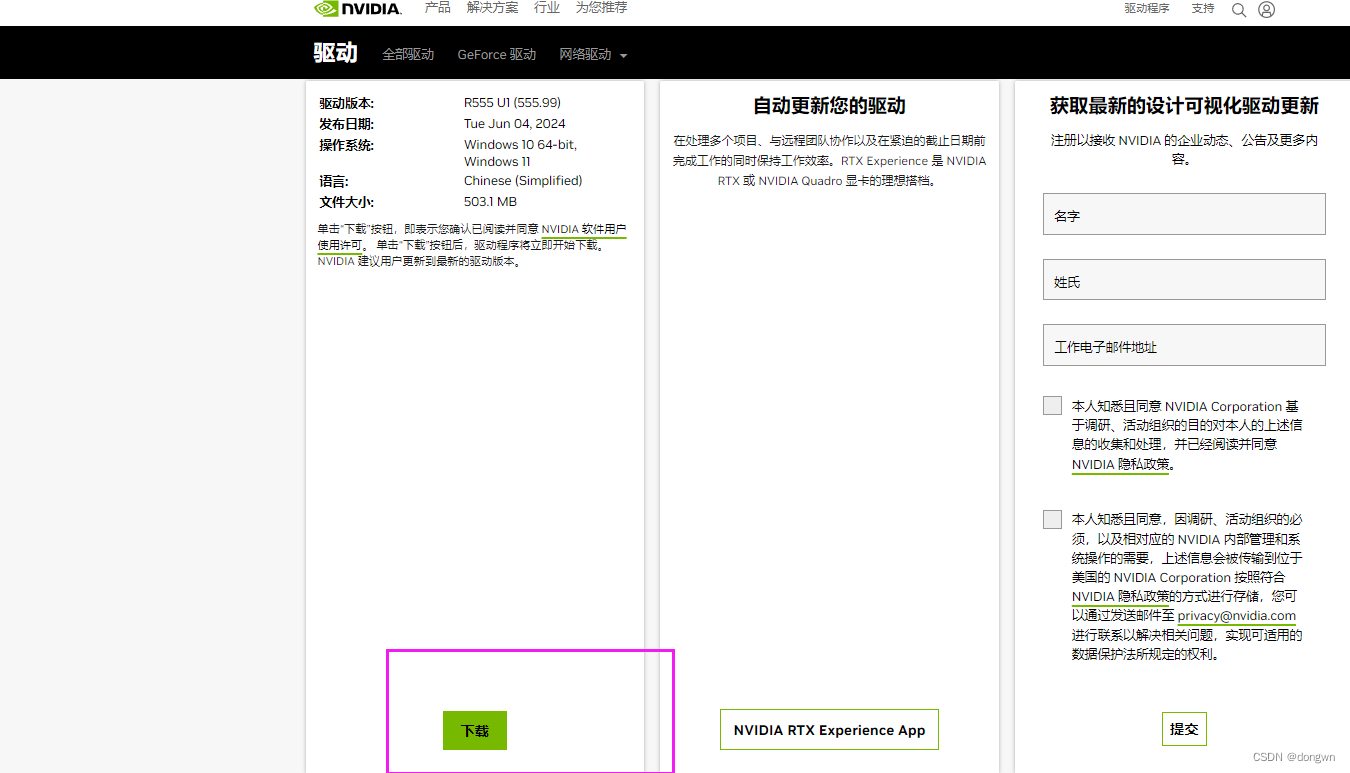
Task: Click the 操作系统 label
Action: click(346, 145)
